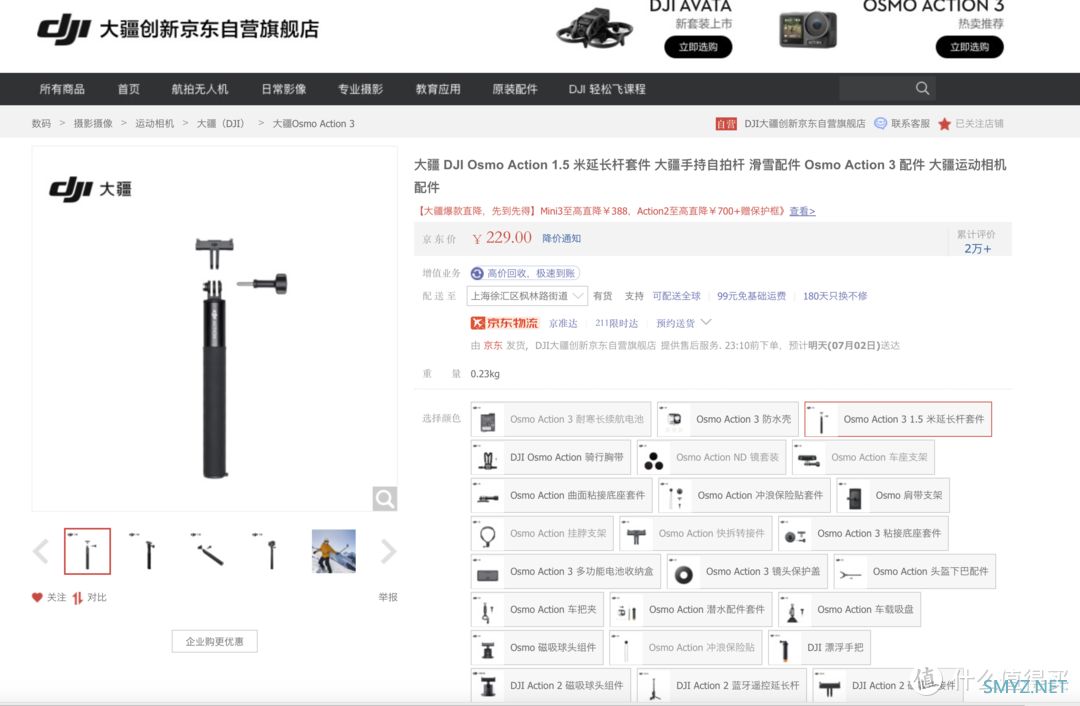The image size is (1080, 706).
Task: Open DJI 轻松飞课程 menu
Action: pos(607,89)
